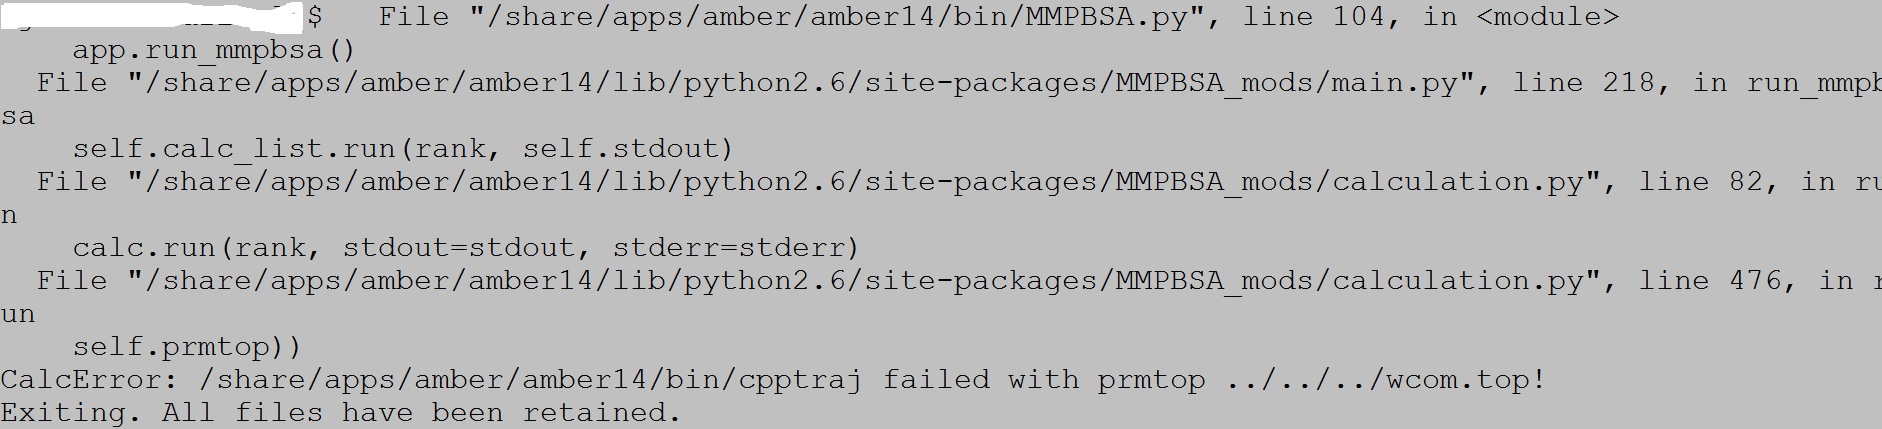Click the shell prompt dollar sign
1882x429 pixels.
[x=315, y=17]
